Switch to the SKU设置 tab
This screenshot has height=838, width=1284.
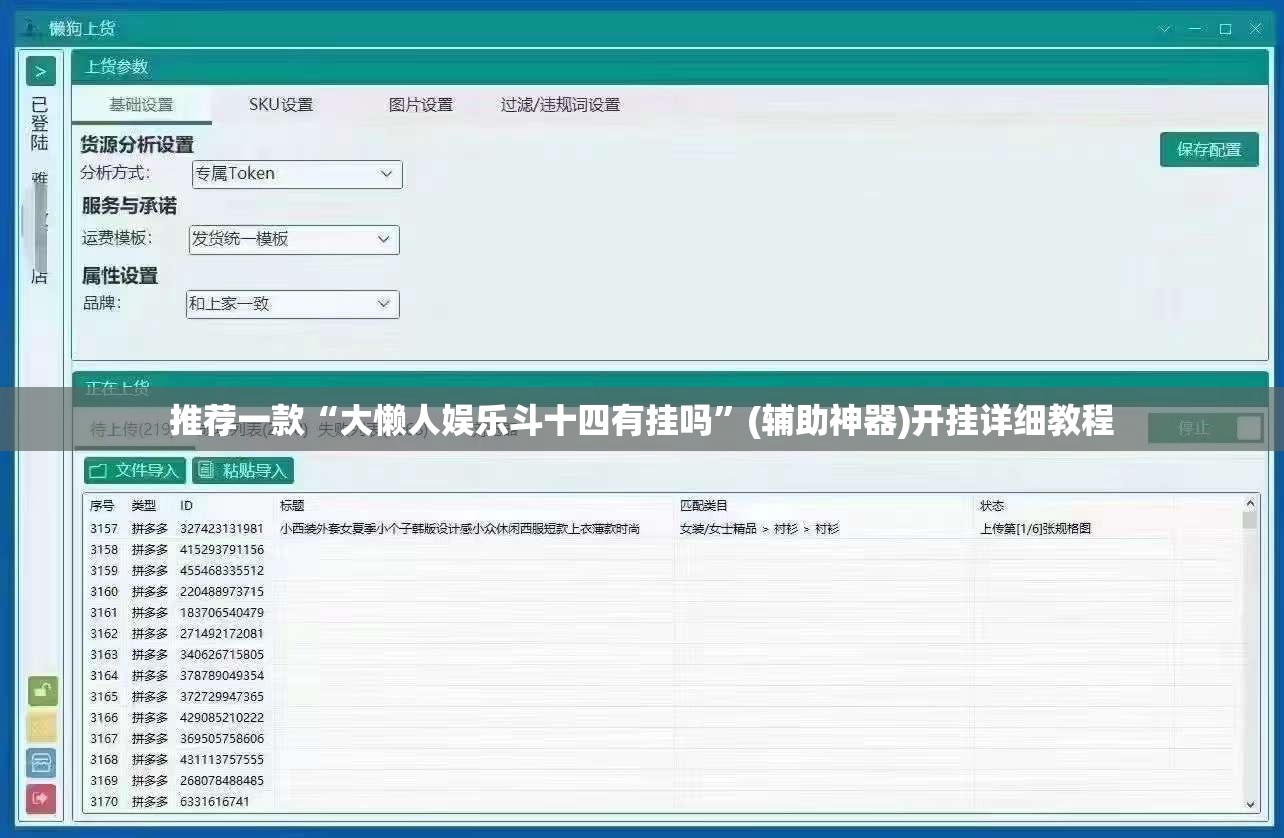[281, 104]
